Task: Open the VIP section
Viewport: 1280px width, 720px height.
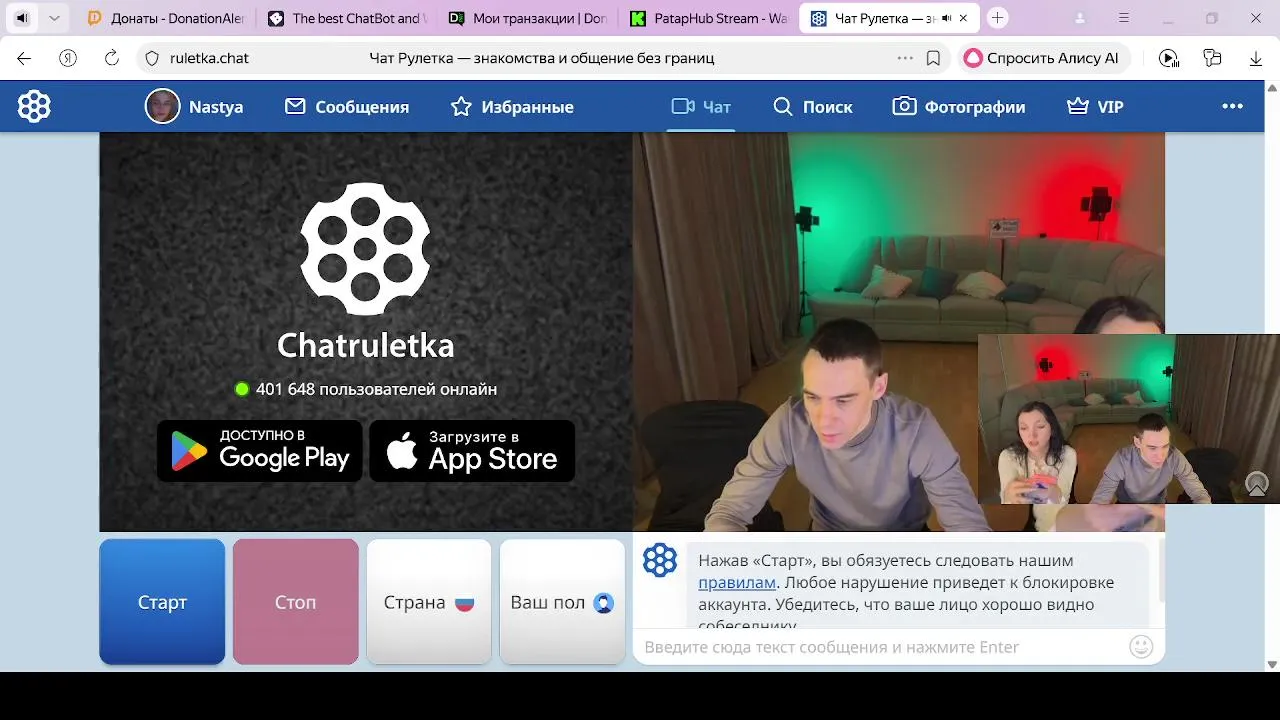Action: click(1095, 107)
